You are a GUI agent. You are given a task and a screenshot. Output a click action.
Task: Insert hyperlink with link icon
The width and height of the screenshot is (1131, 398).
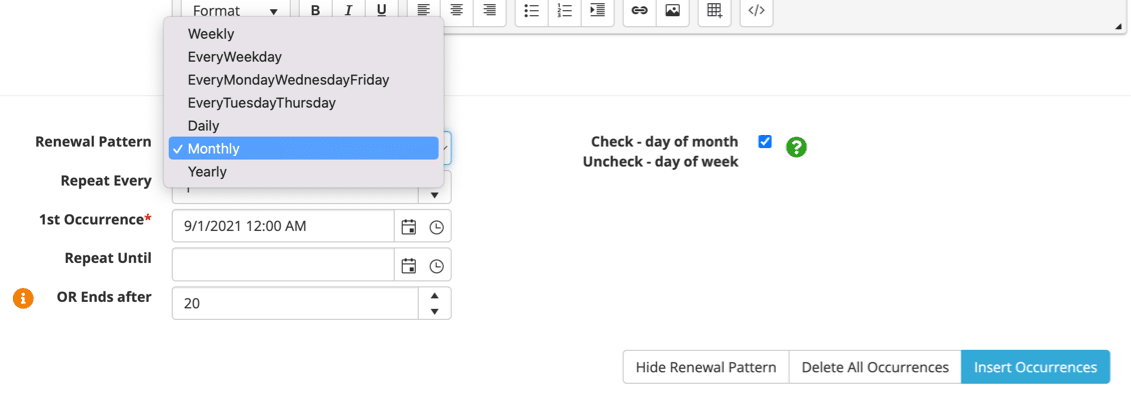click(639, 11)
